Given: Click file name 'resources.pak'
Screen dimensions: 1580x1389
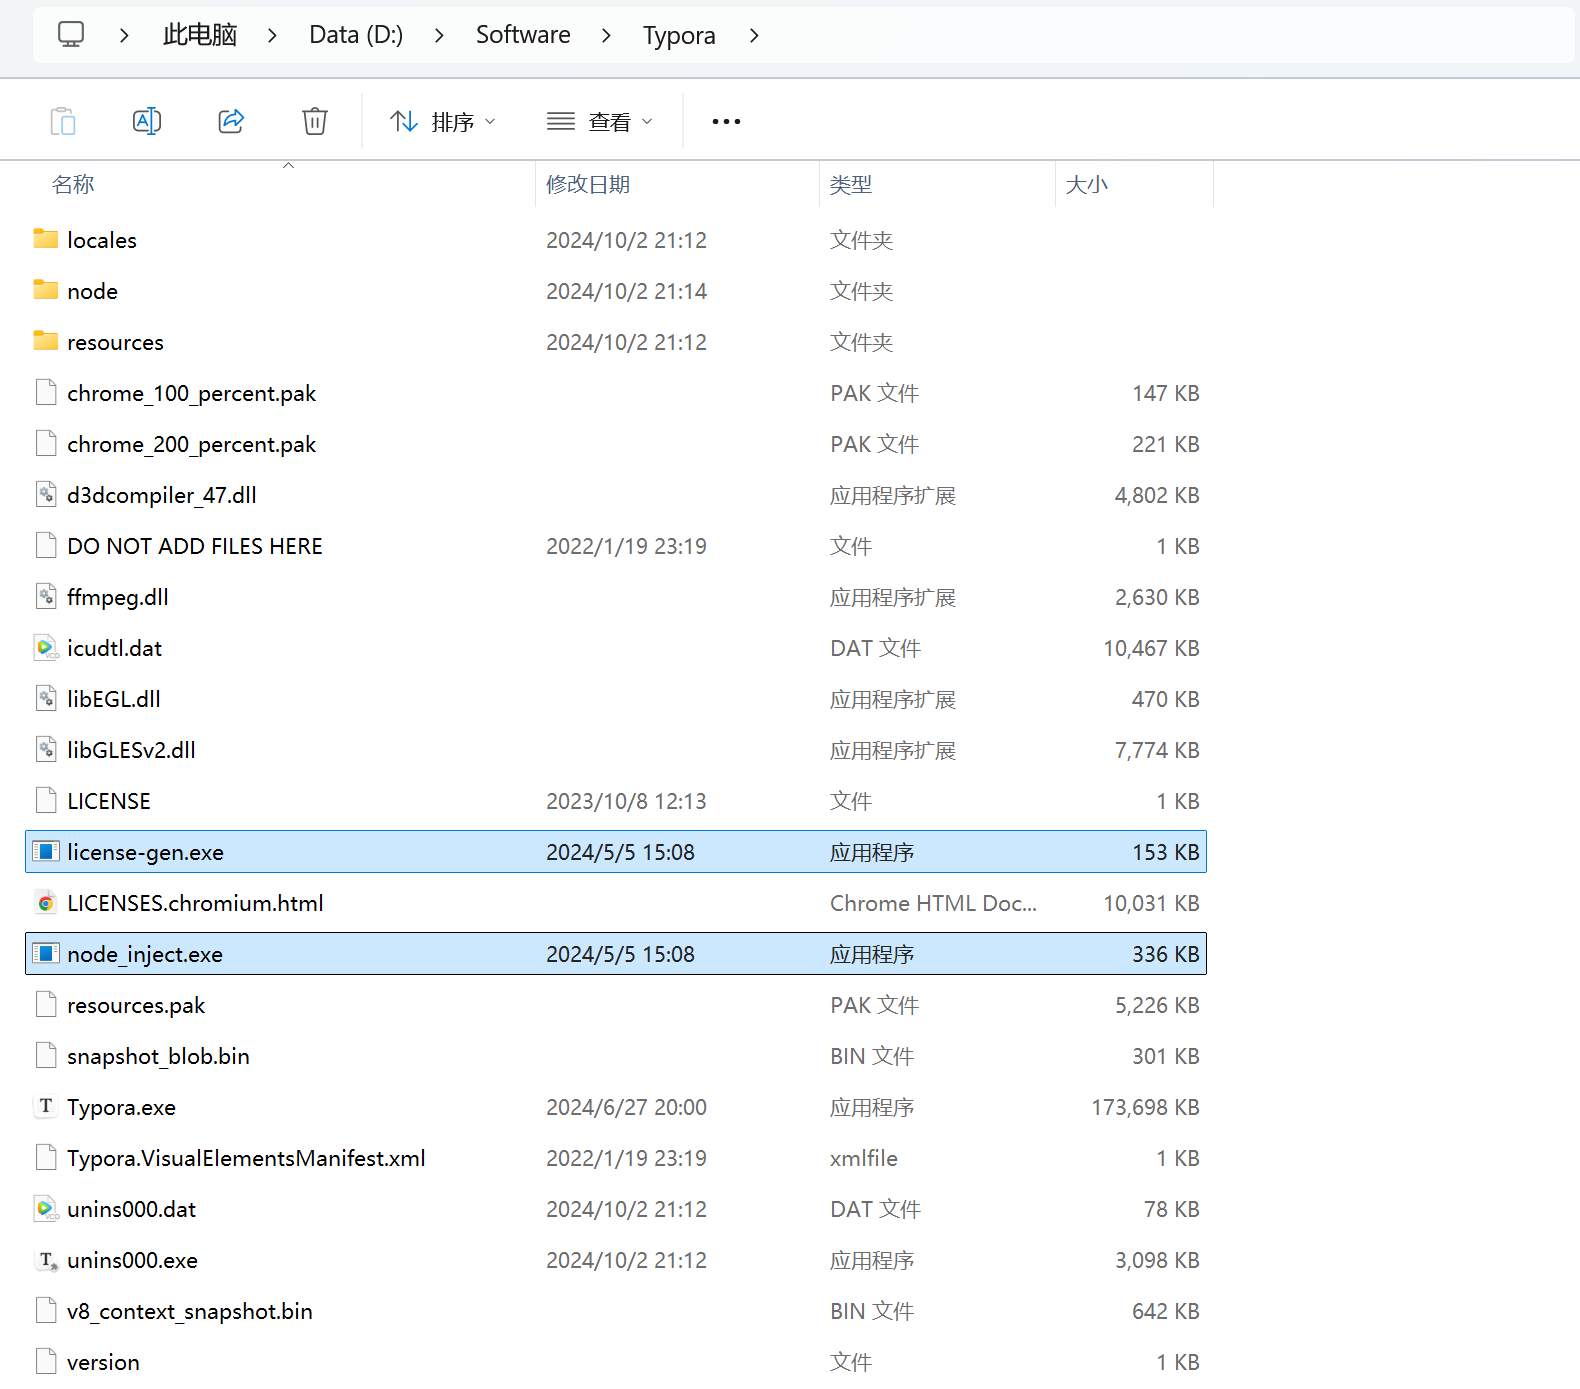Looking at the screenshot, I should pyautogui.click(x=136, y=1005).
